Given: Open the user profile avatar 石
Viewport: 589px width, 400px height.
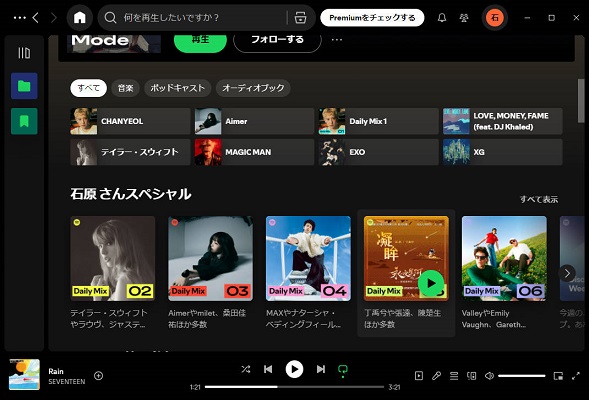Looking at the screenshot, I should tap(495, 18).
